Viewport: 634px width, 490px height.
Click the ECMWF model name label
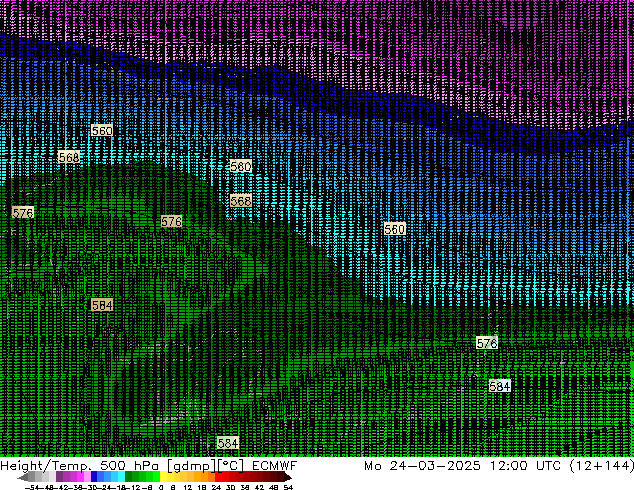point(275,466)
